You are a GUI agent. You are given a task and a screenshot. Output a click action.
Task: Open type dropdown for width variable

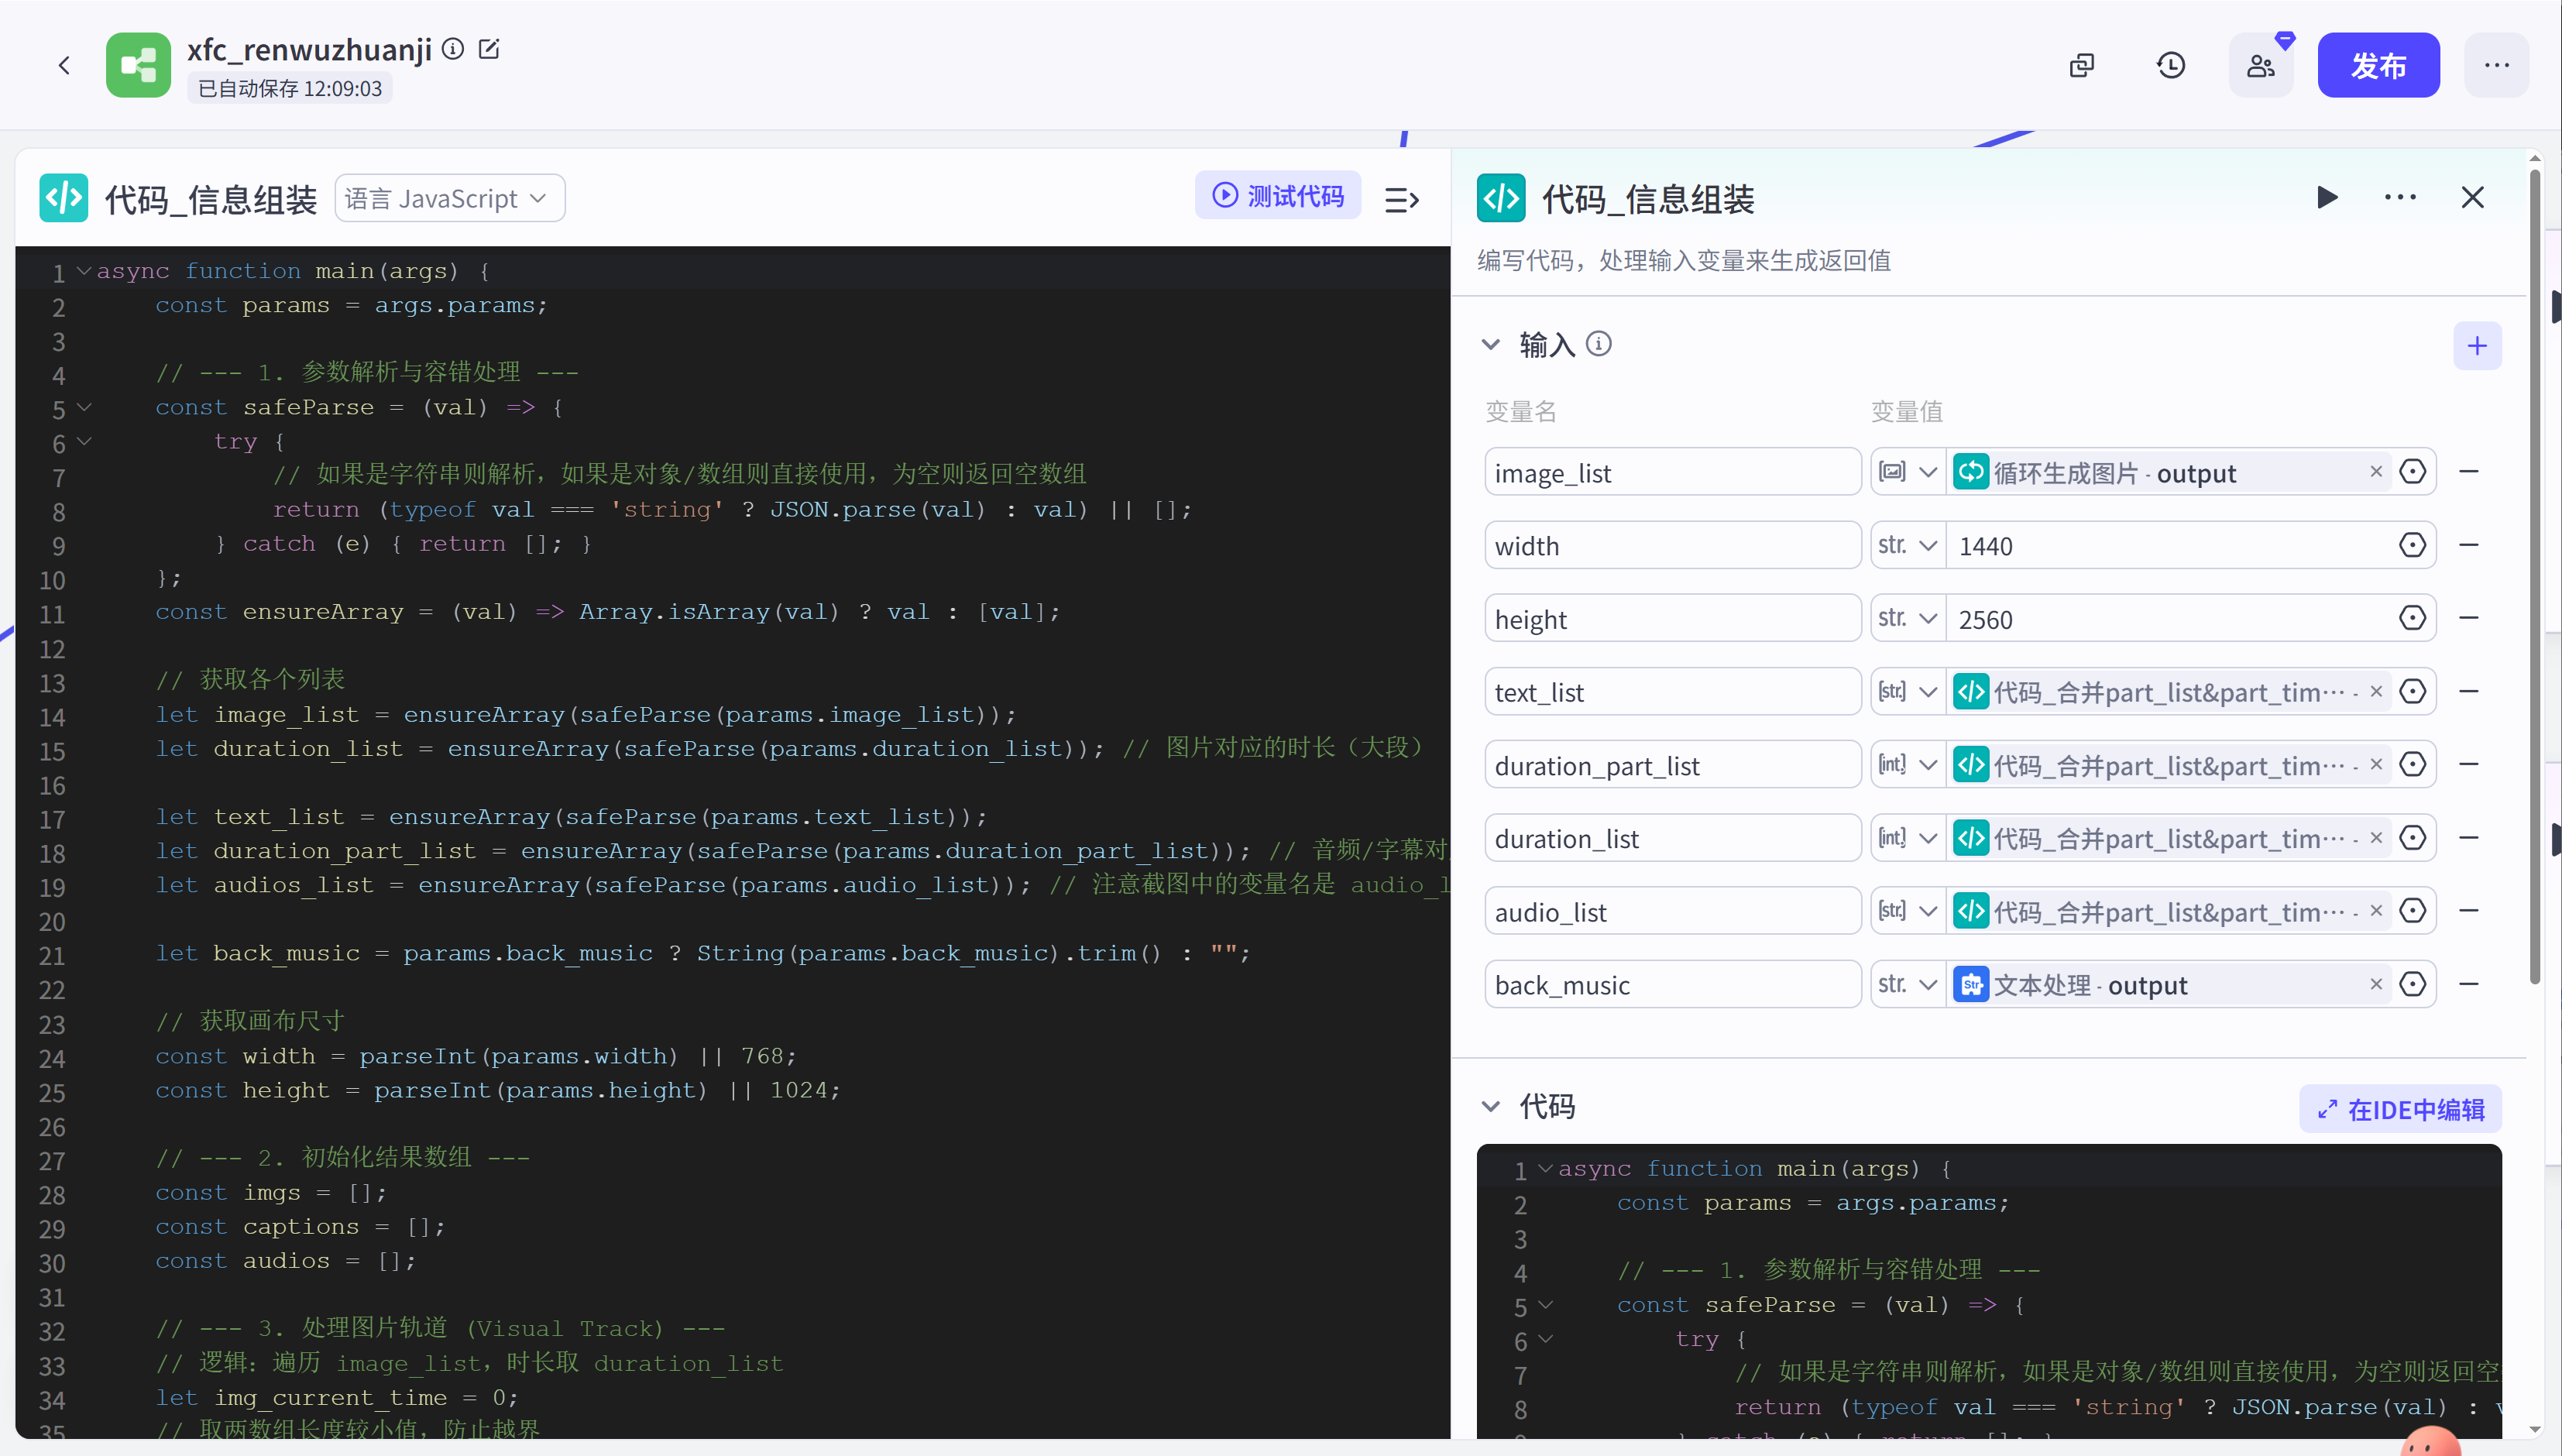point(1908,546)
